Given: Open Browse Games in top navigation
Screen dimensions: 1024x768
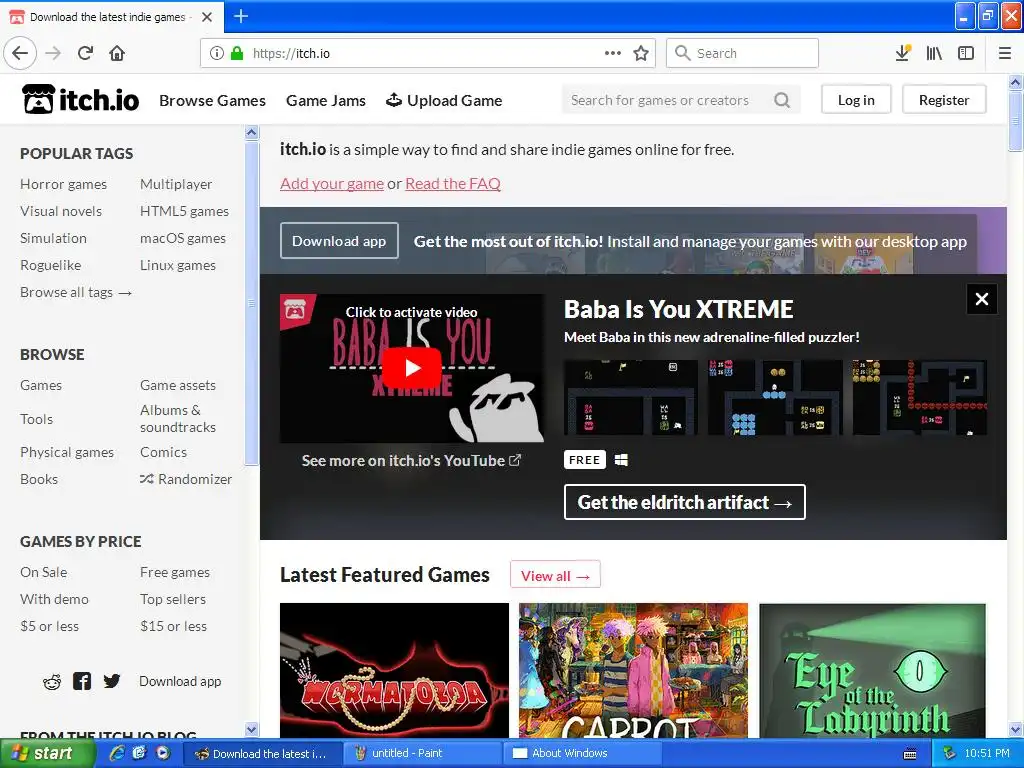Looking at the screenshot, I should (212, 101).
